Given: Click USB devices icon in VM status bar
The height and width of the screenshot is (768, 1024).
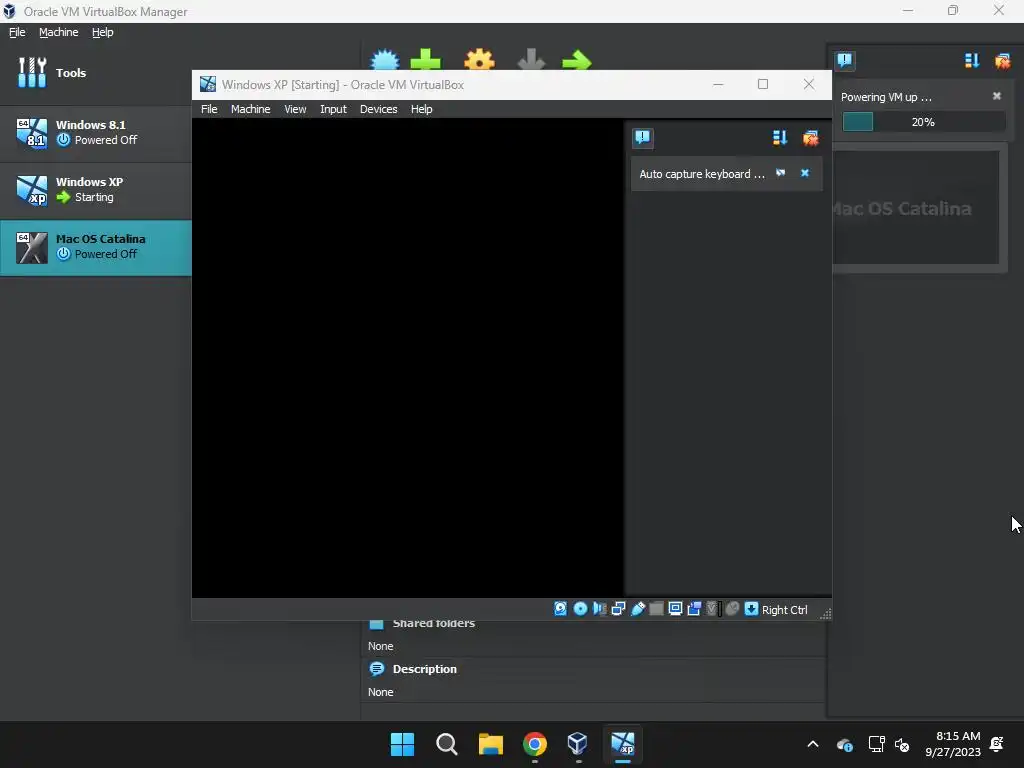Looking at the screenshot, I should [637, 609].
